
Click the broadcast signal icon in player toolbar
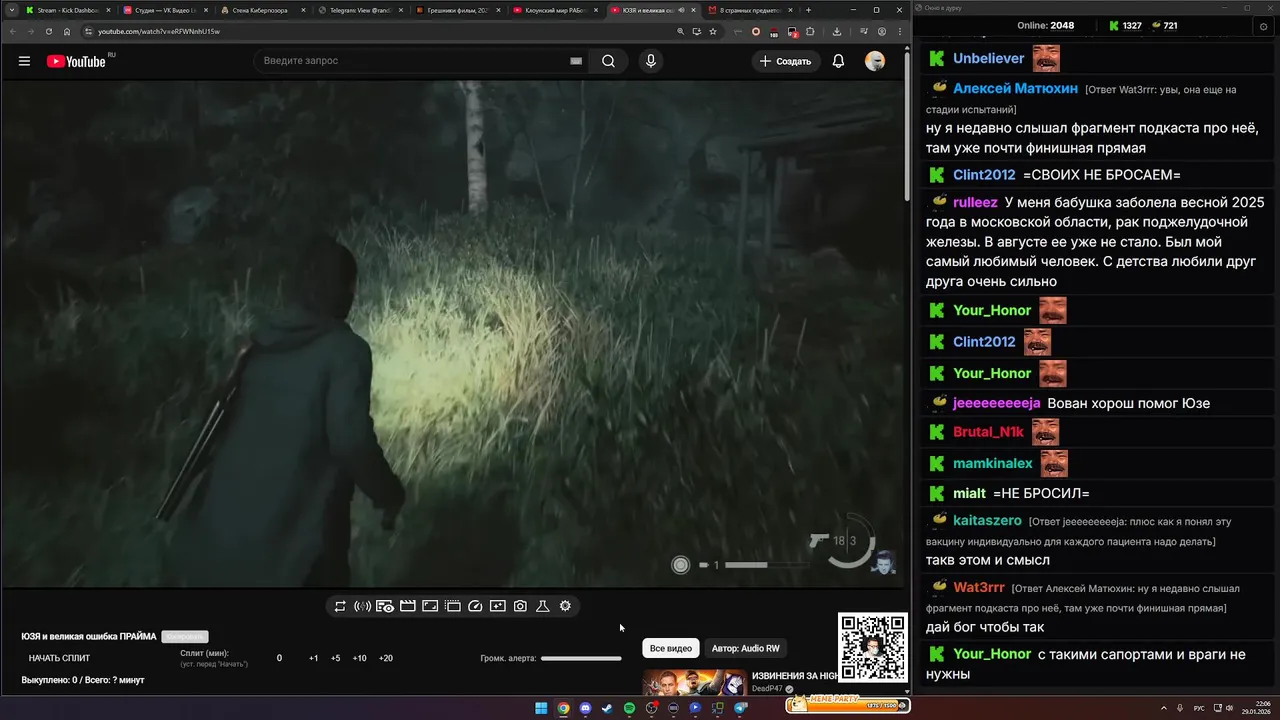362,606
